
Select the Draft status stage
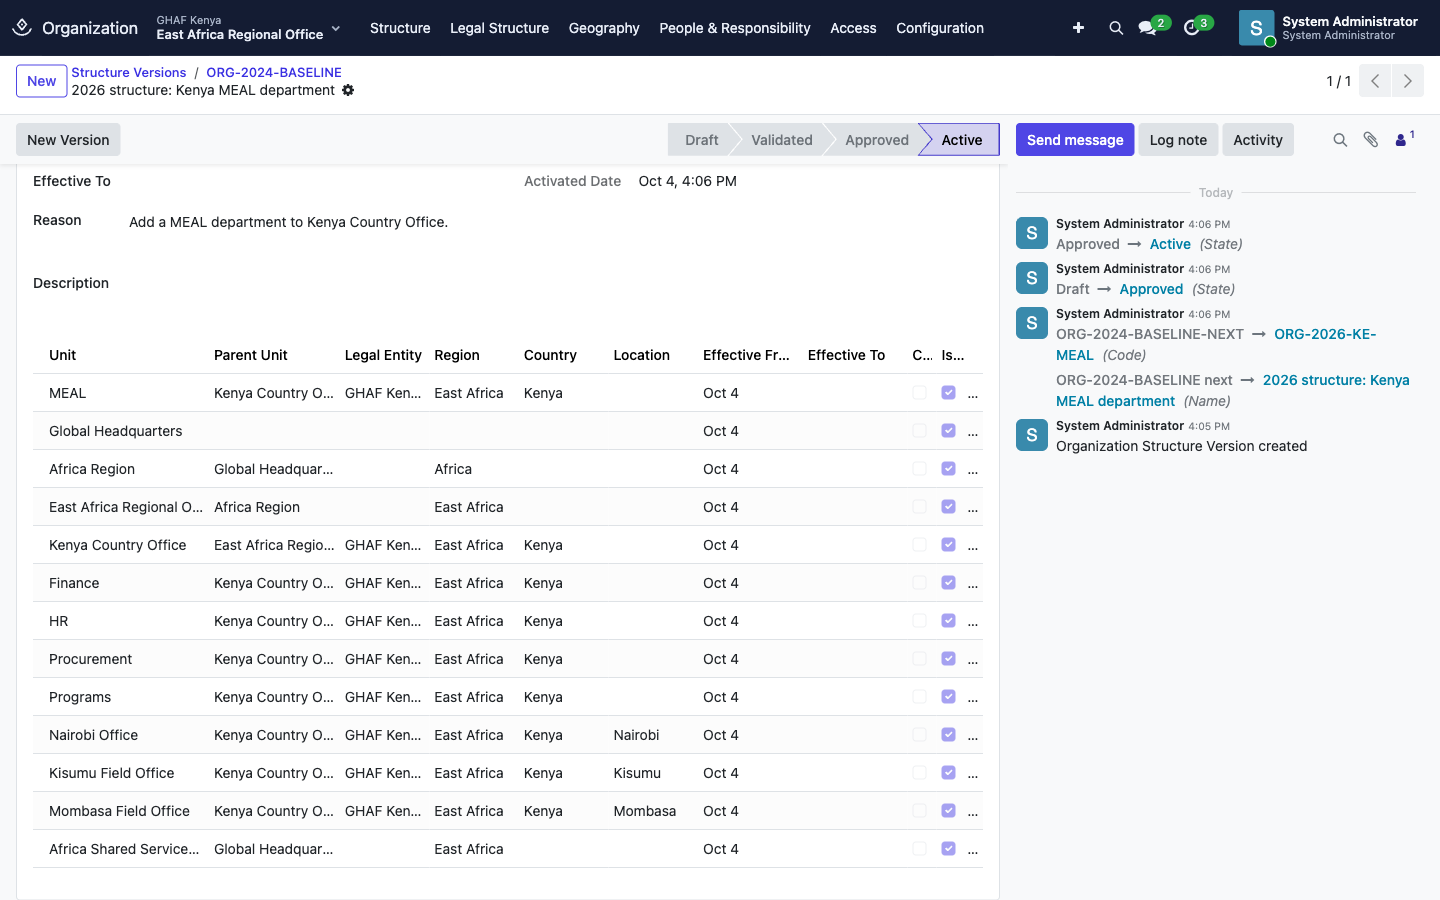pos(701,140)
